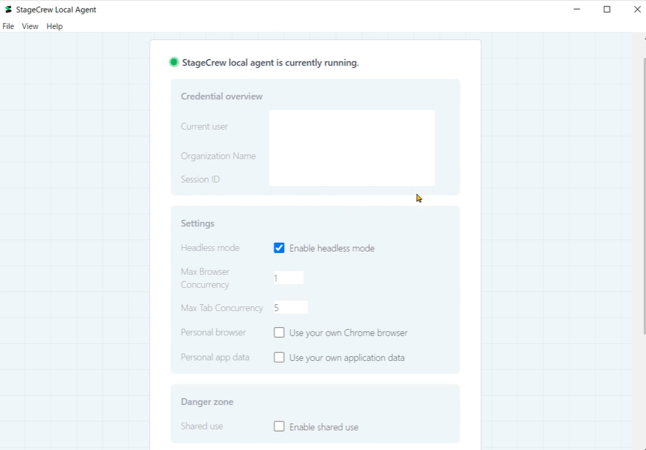
Task: Maximize the StageCrew Local Agent window
Action: 607,9
